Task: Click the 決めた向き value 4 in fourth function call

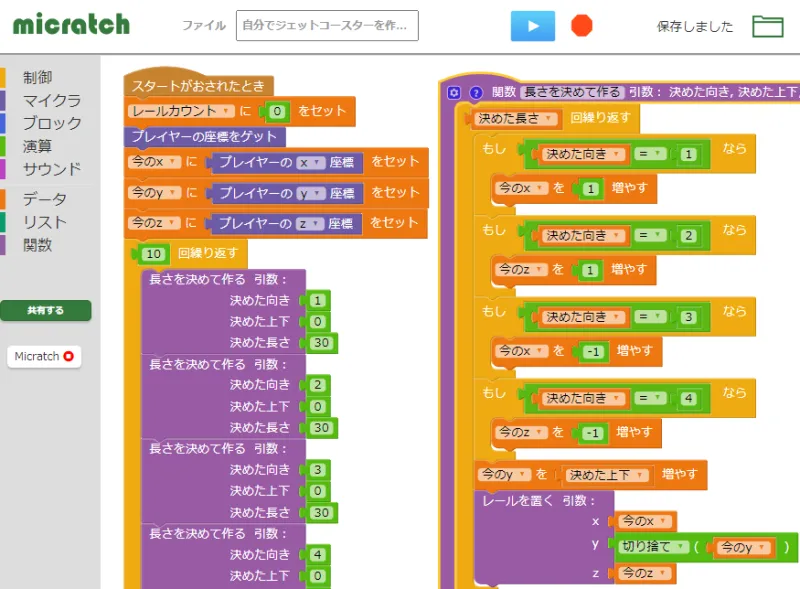Action: (317, 554)
